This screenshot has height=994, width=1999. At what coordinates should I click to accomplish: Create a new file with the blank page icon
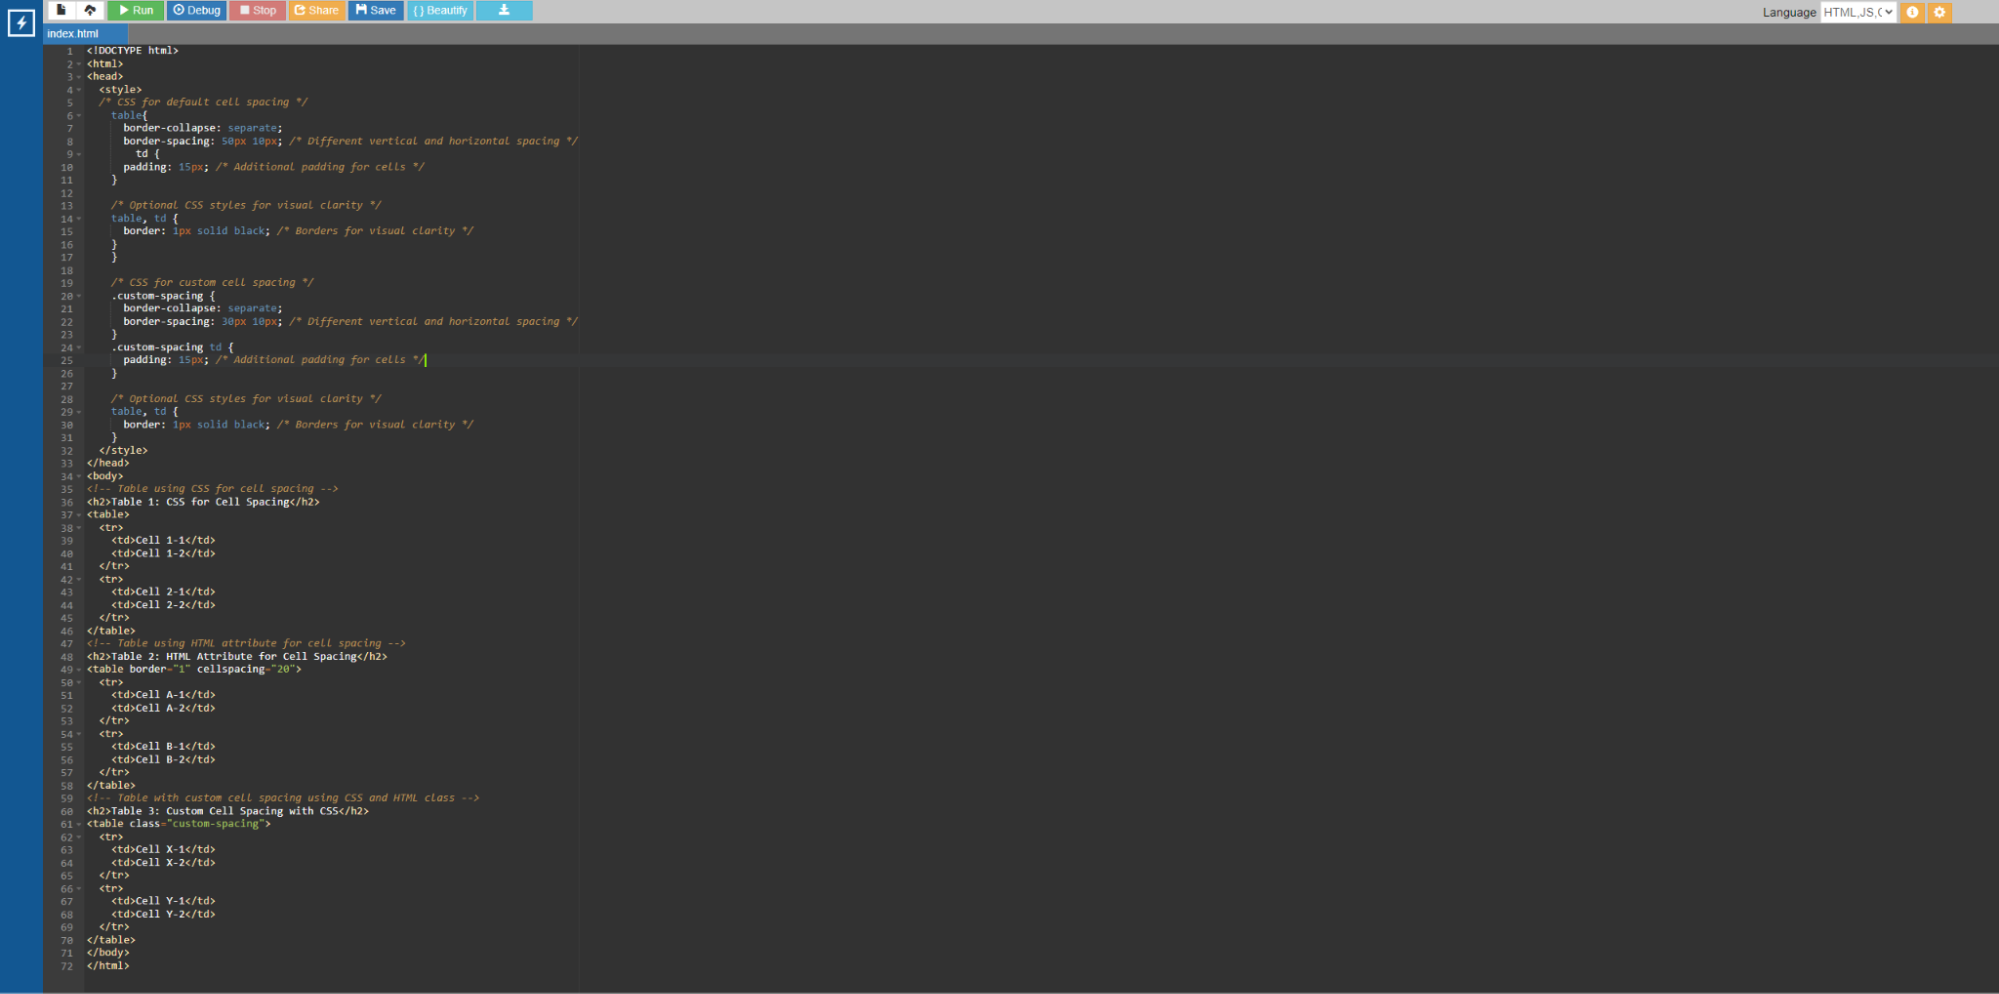coord(61,10)
